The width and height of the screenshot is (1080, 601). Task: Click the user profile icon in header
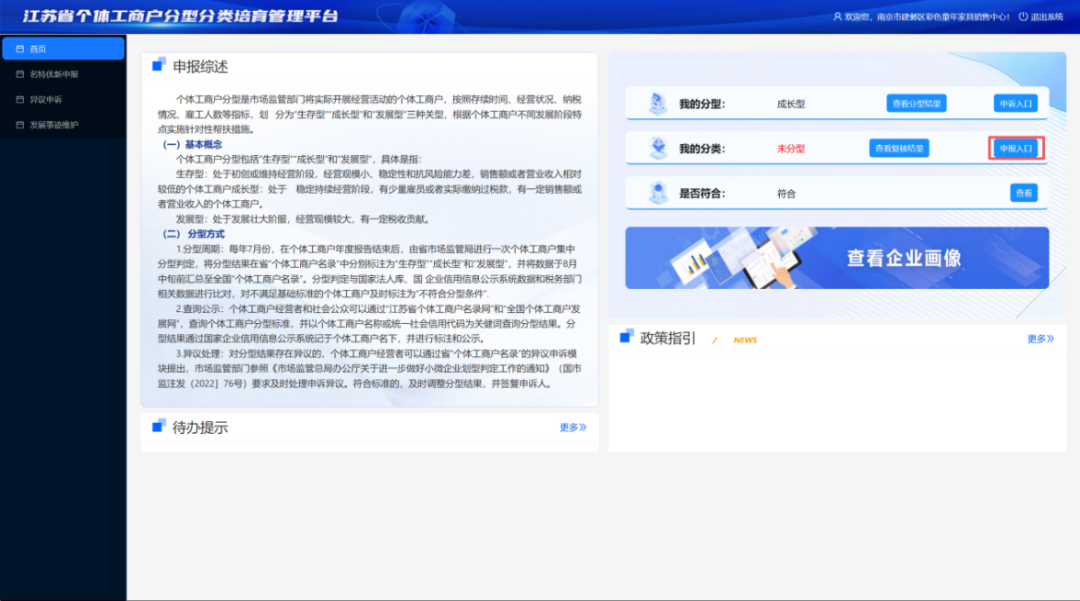(x=837, y=17)
